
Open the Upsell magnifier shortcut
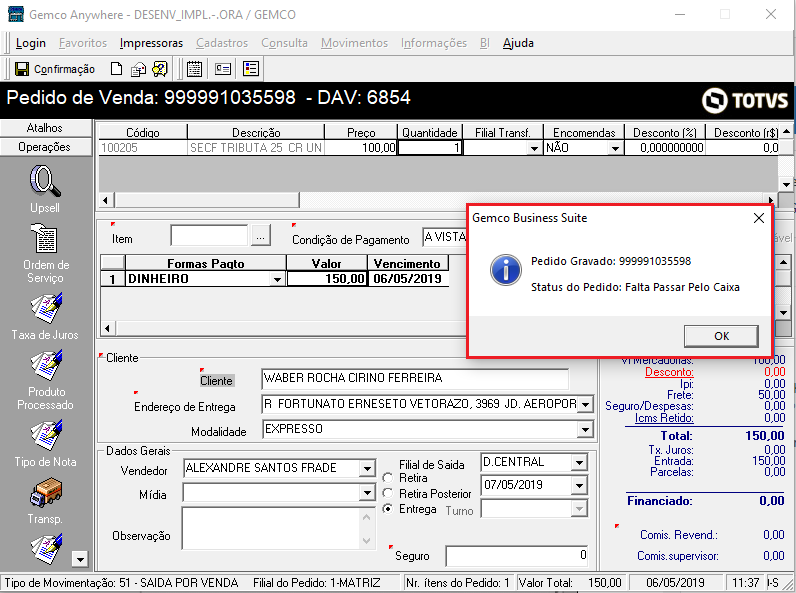coord(45,182)
